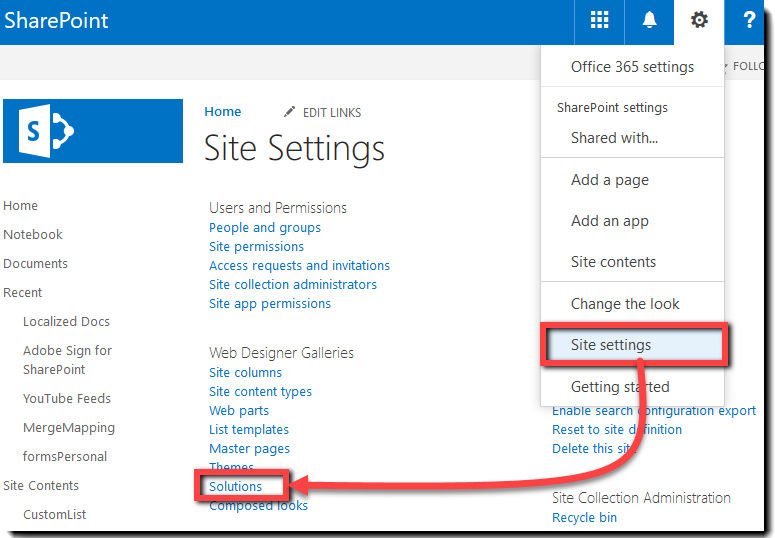The width and height of the screenshot is (775, 538).
Task: Open Site collection administrators
Action: (x=293, y=285)
